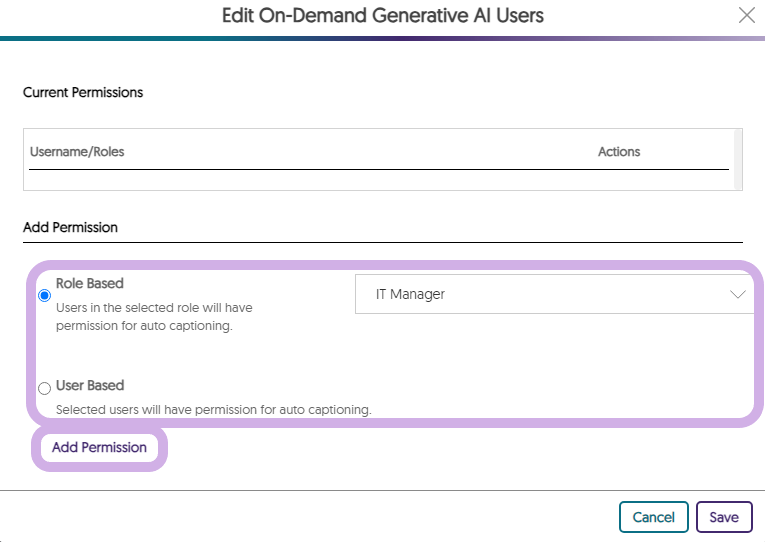Click the Role Based option label
765x542 pixels.
tap(90, 283)
